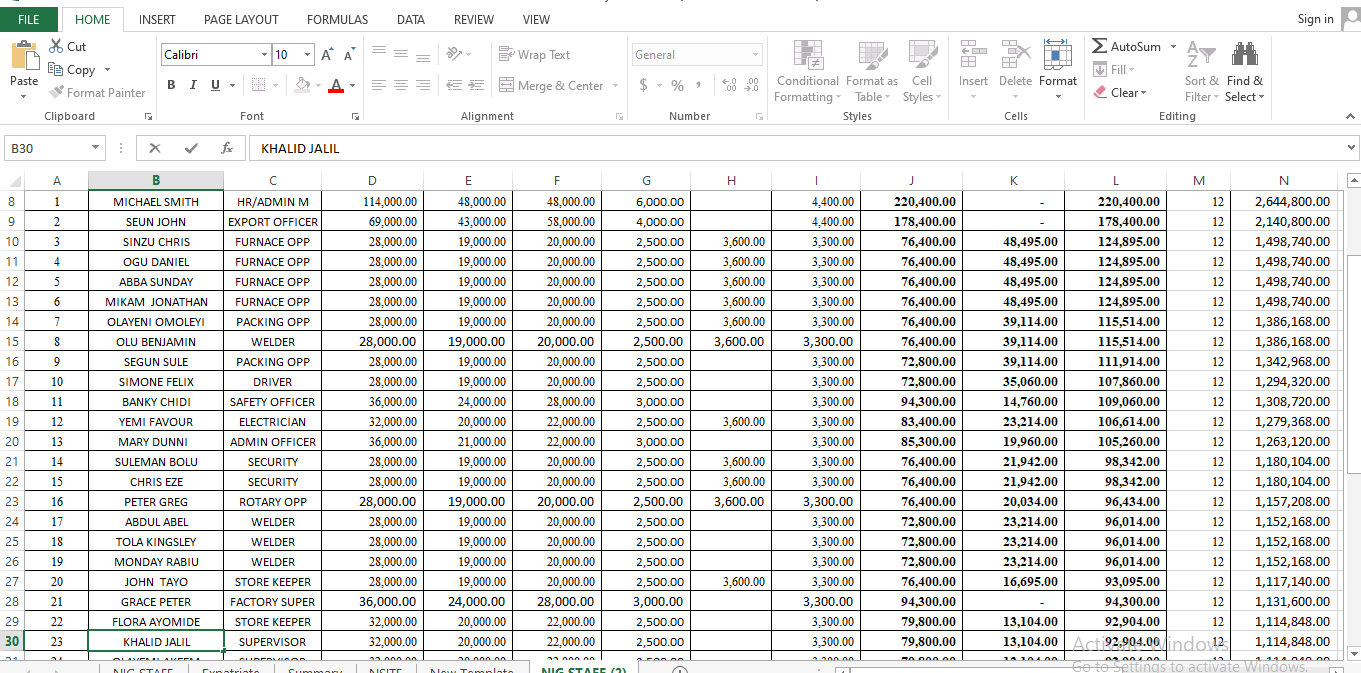Apply the red font color swatch
The image size is (1361, 673).
click(x=335, y=86)
